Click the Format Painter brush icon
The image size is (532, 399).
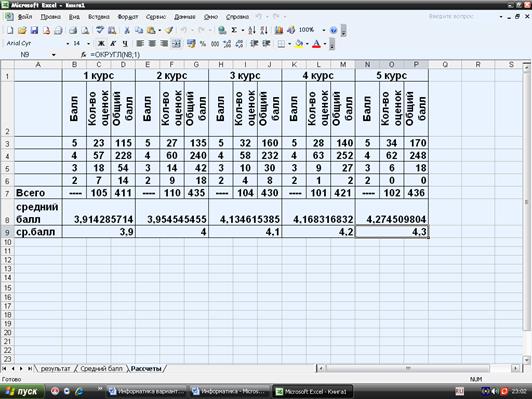tap(169, 31)
